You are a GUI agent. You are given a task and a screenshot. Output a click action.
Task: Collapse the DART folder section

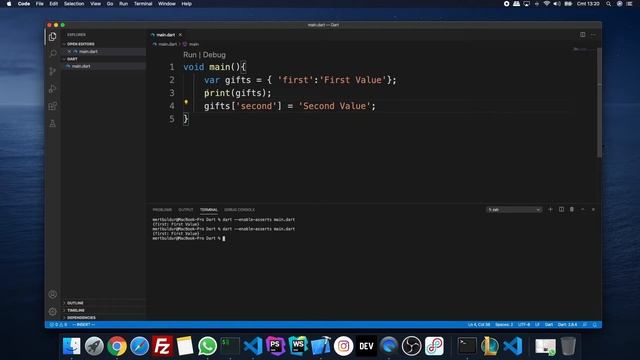tap(72, 59)
